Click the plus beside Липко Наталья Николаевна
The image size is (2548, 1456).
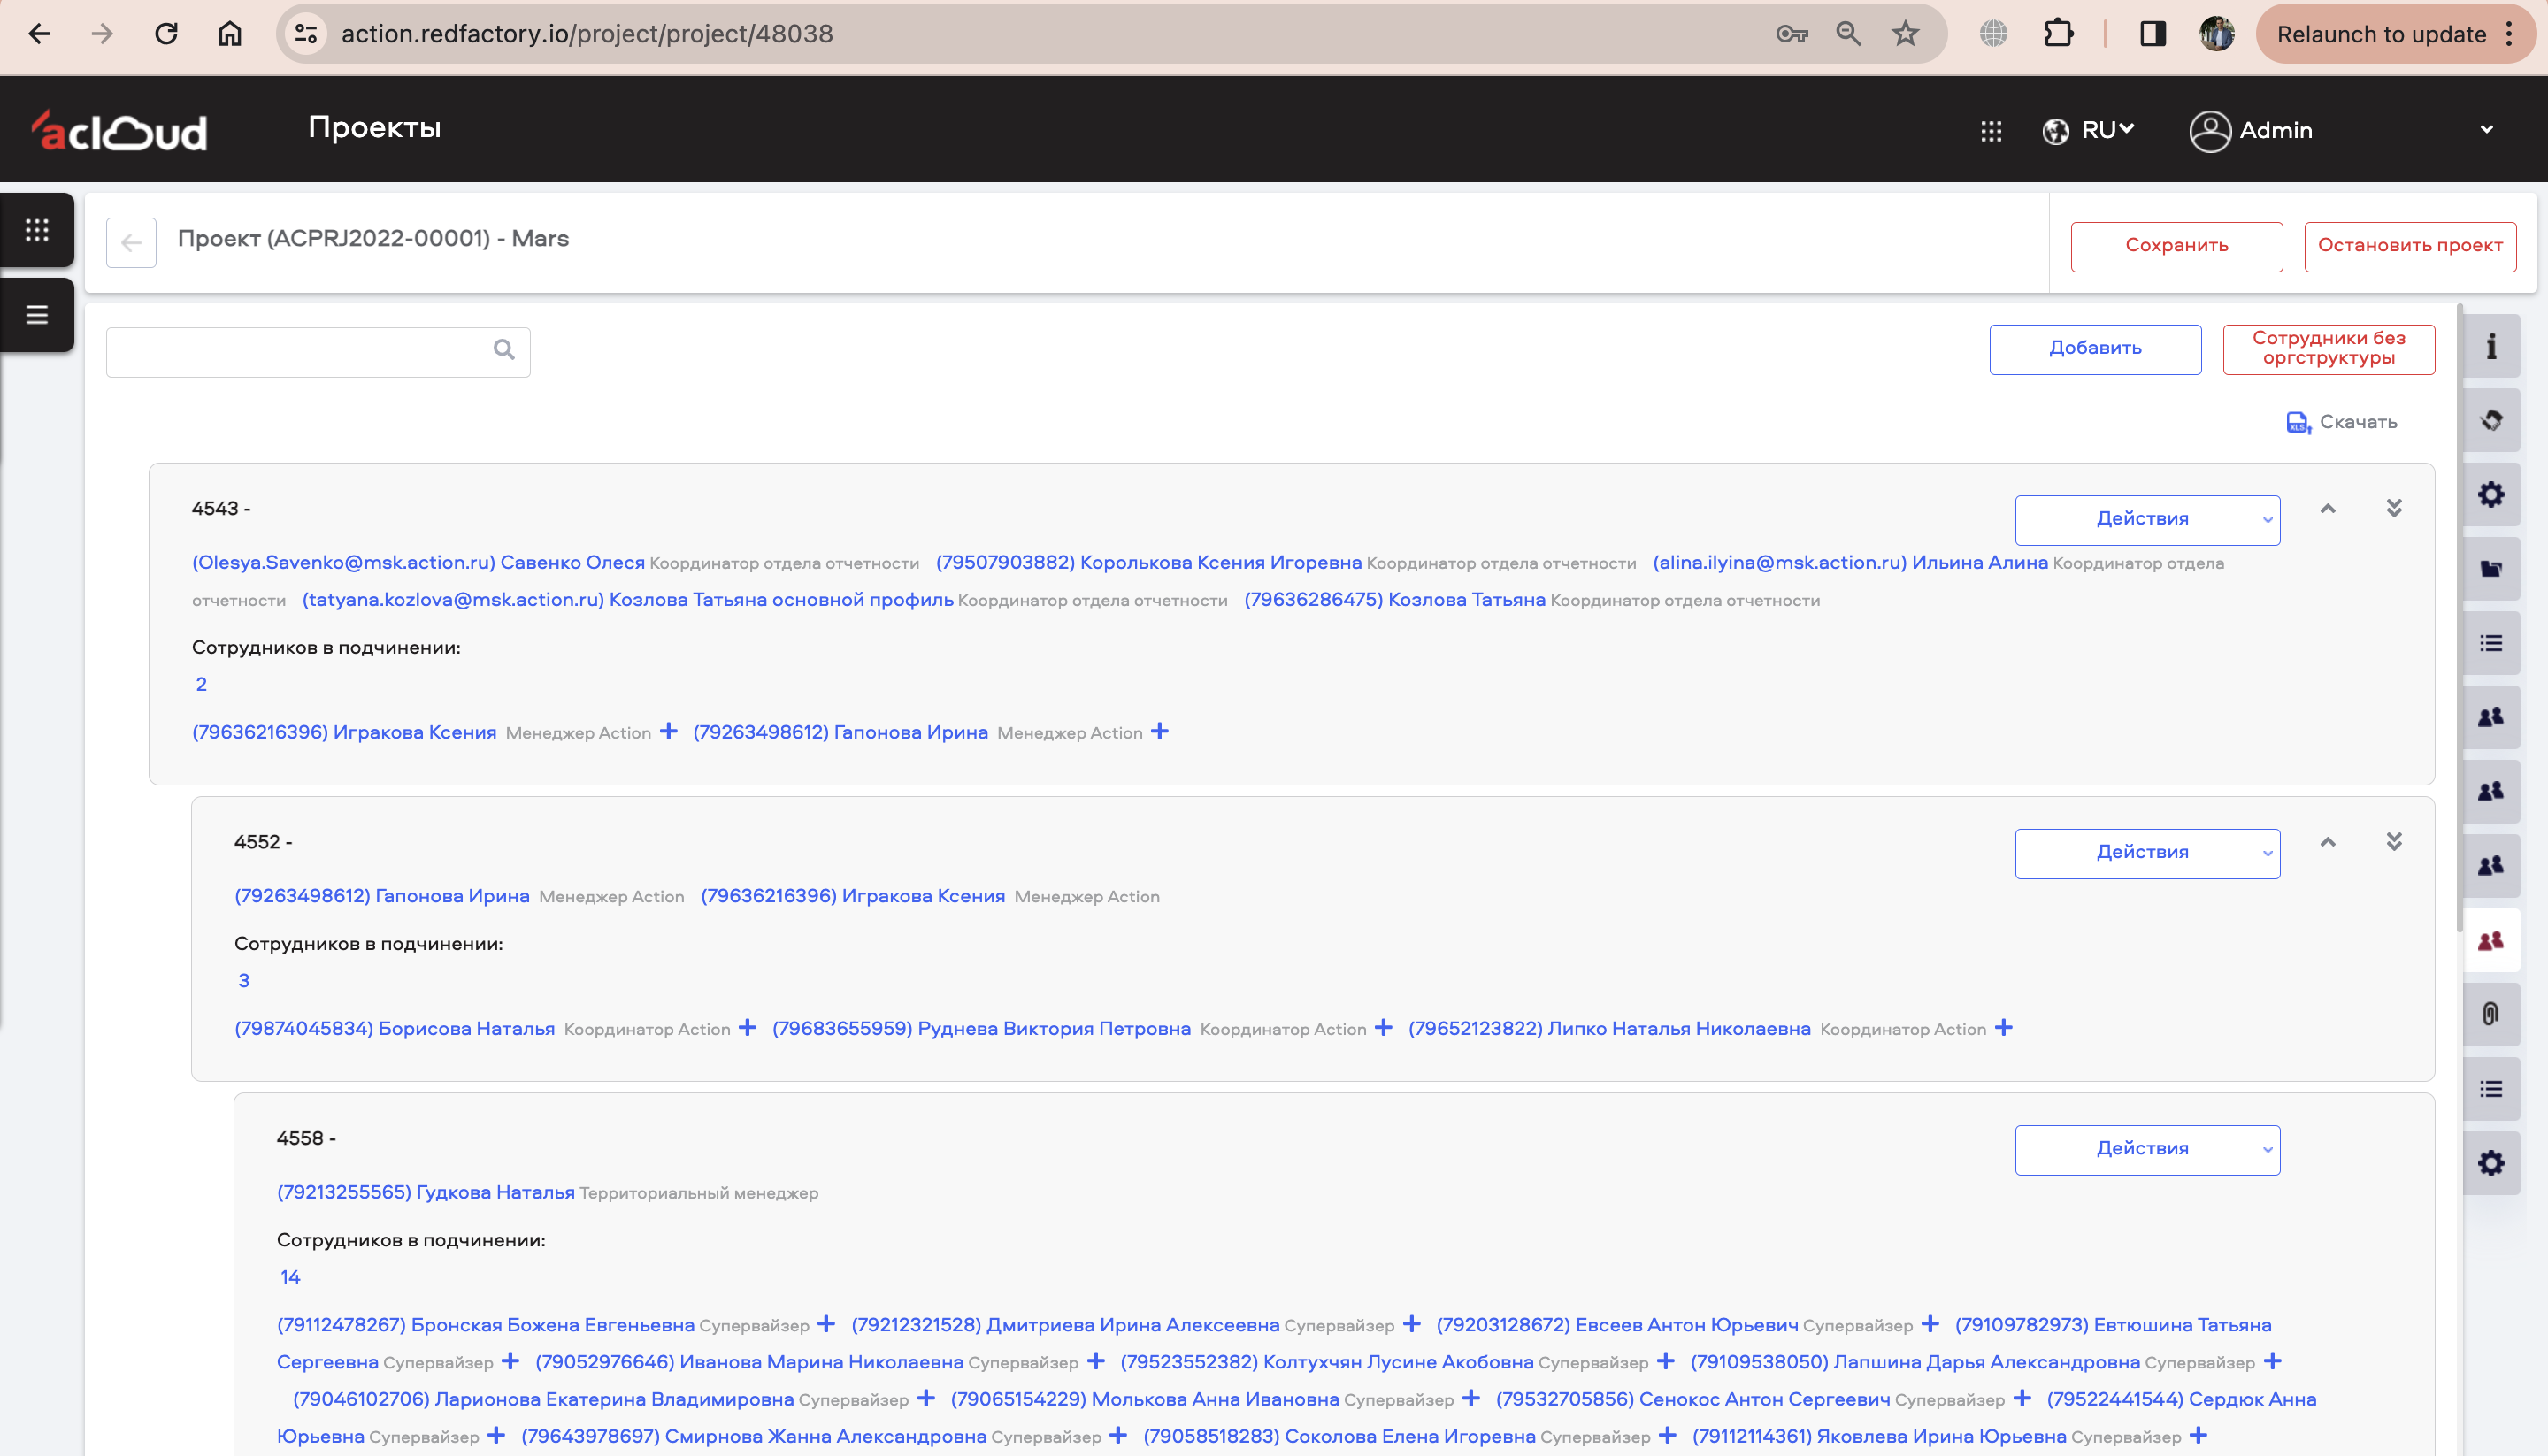(2003, 1028)
